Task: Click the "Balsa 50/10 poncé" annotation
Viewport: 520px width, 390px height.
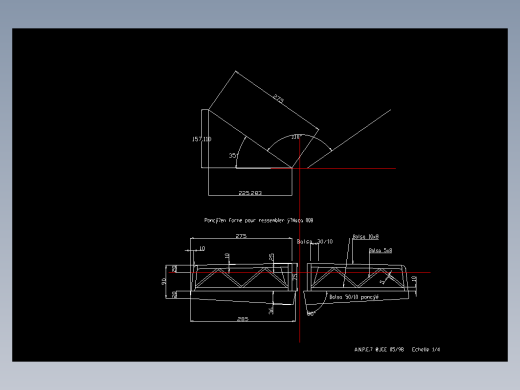Action: coord(354,297)
